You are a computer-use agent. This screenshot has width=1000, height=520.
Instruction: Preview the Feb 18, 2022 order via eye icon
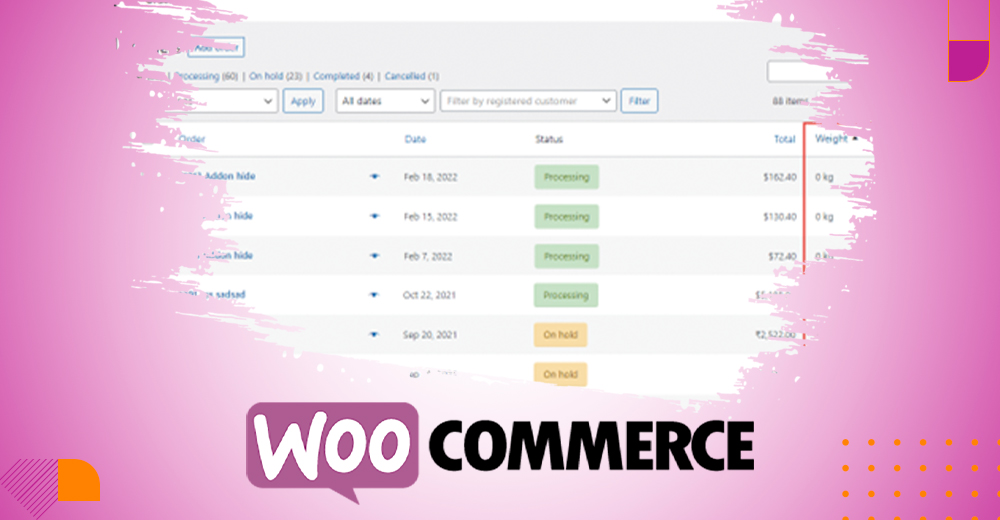point(374,177)
